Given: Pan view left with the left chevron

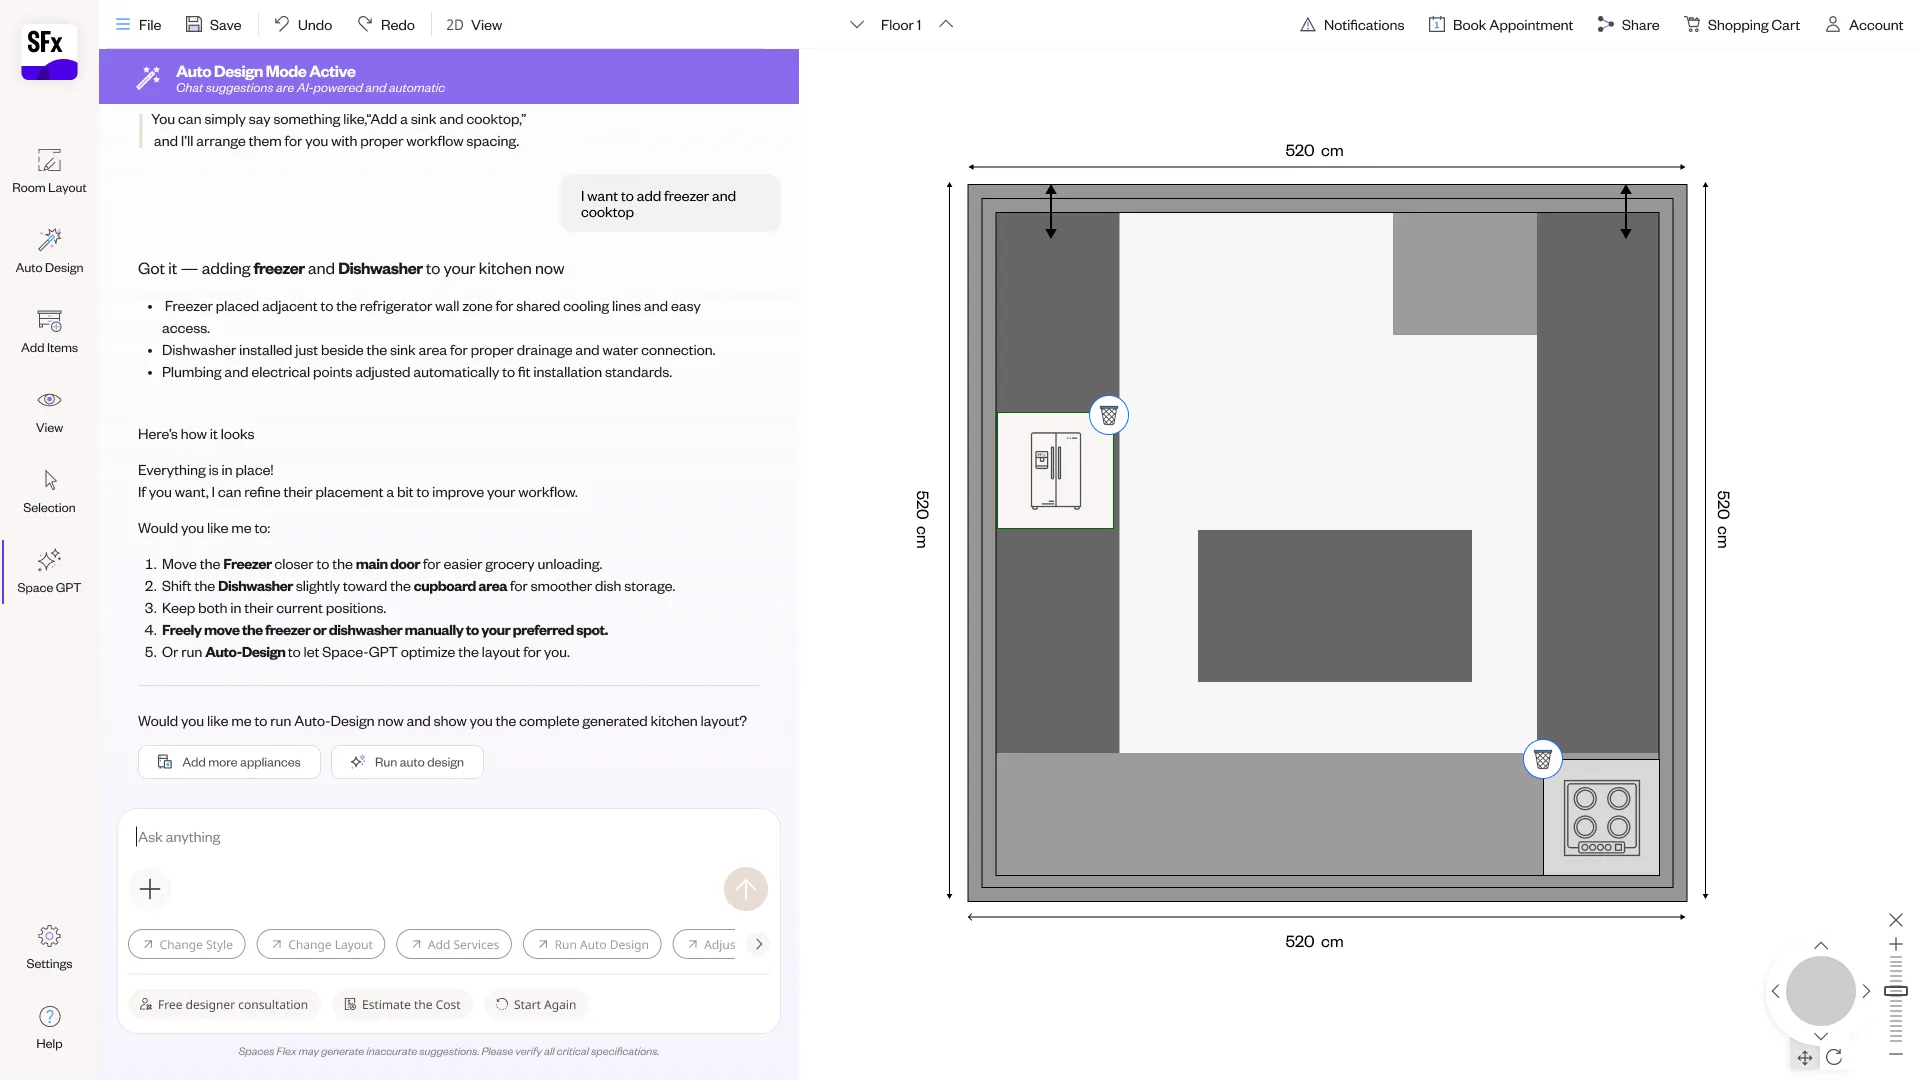Looking at the screenshot, I should click(x=1776, y=991).
